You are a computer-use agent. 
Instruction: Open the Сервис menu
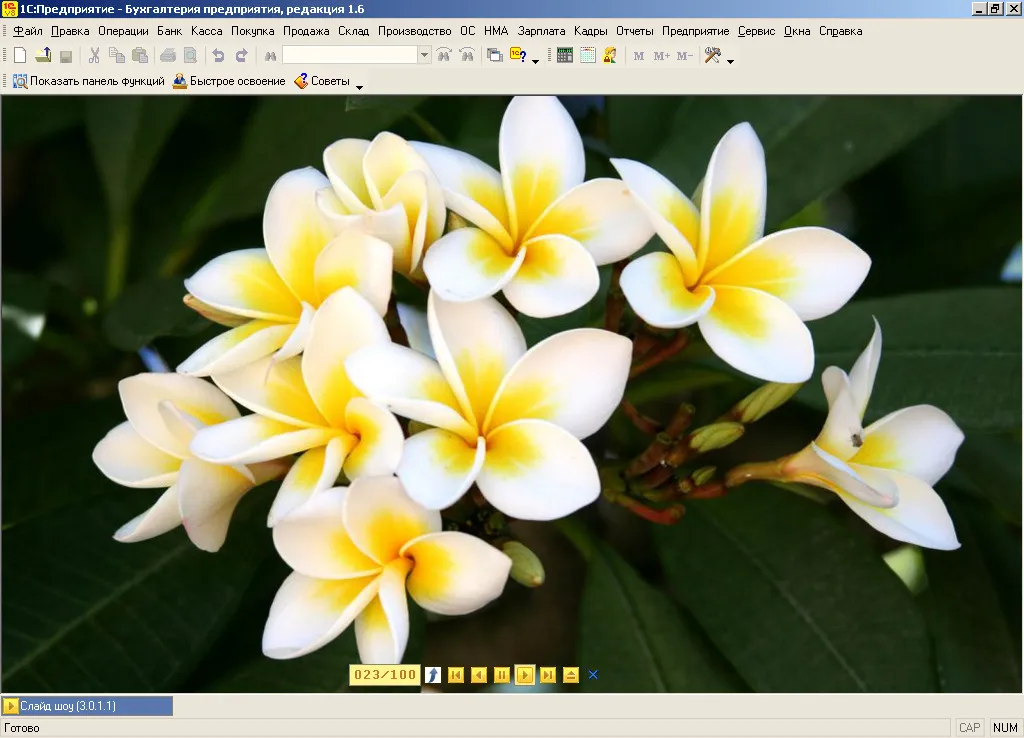[756, 31]
